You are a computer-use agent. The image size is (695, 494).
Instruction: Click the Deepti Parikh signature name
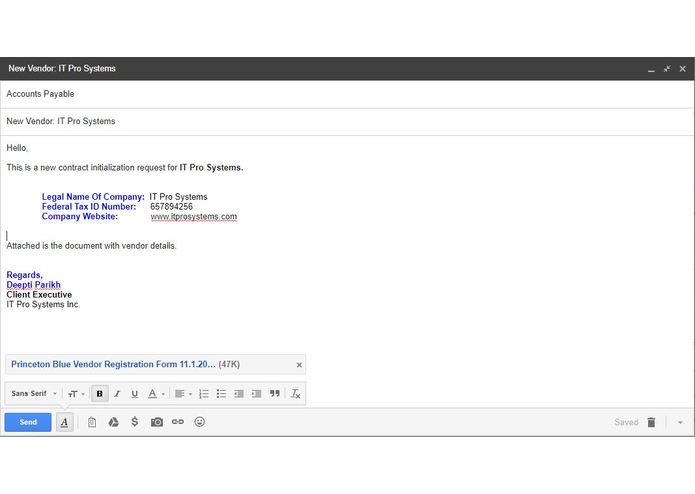tap(33, 285)
